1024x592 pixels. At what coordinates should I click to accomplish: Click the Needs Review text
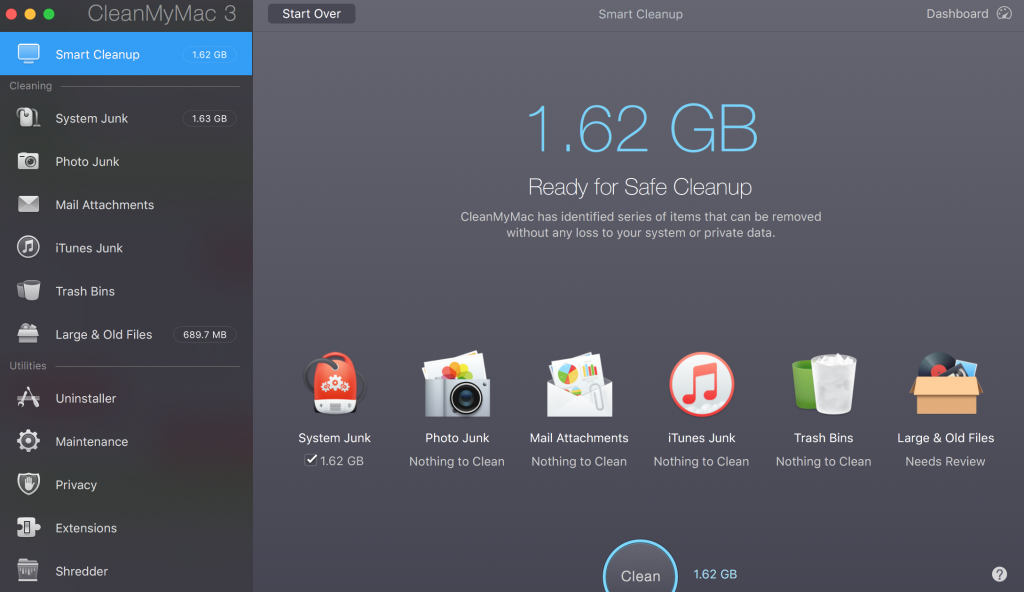[x=945, y=461]
